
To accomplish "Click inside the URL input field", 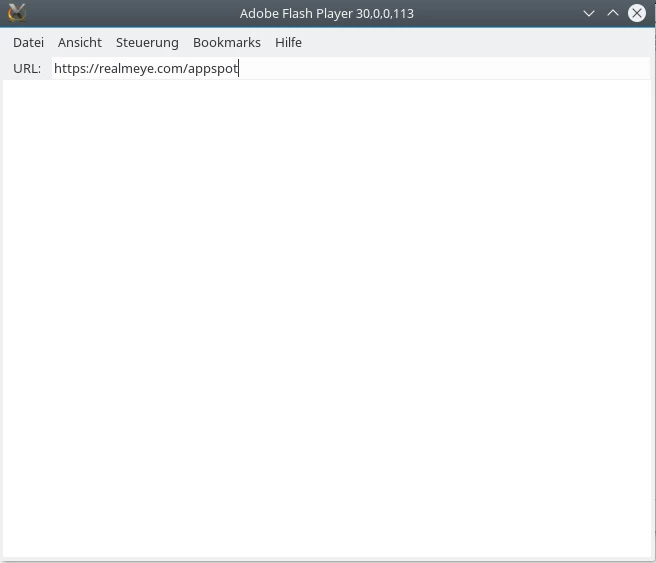I will [351, 68].
